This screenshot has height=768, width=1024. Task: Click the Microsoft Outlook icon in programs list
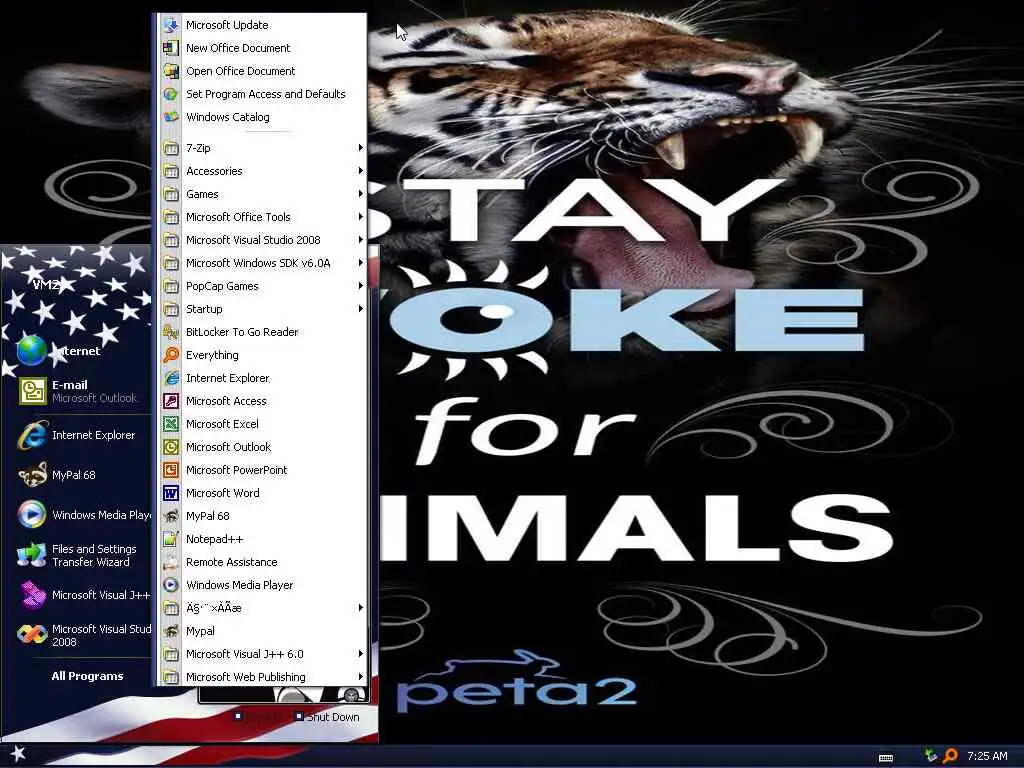(x=170, y=447)
